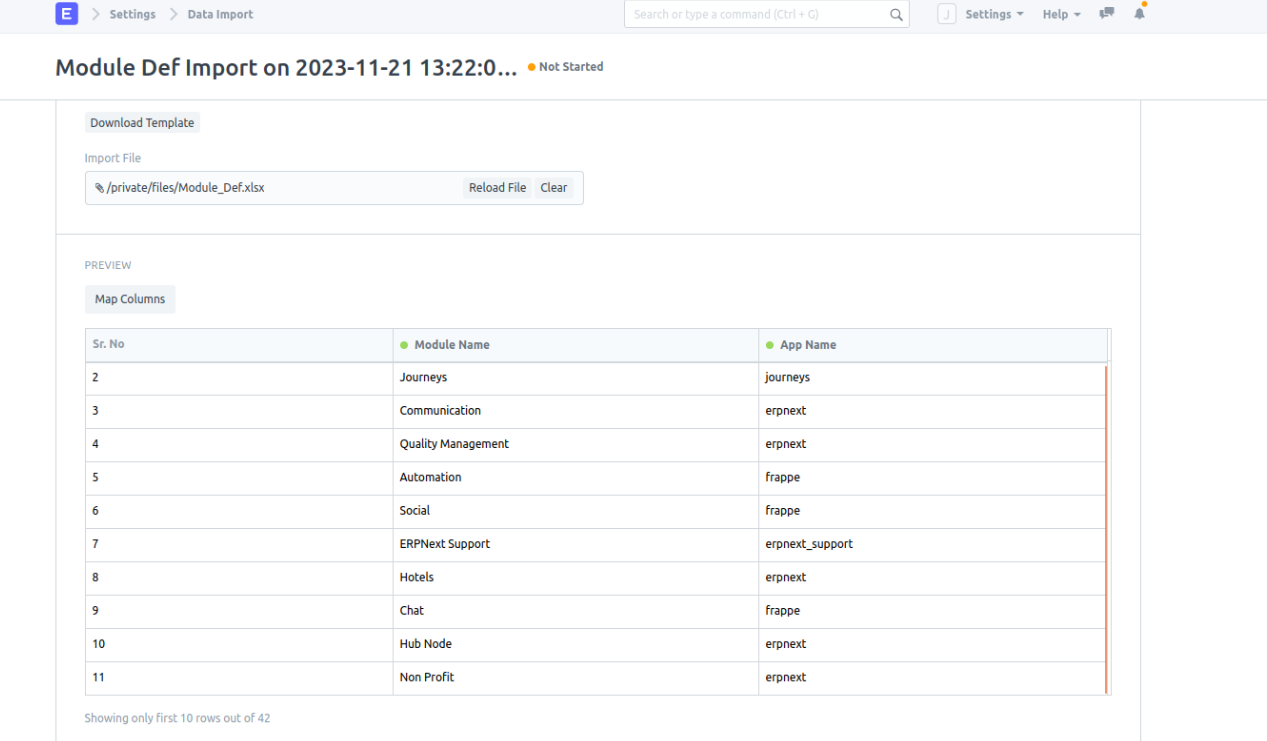Click serial number 11 cell
The height and width of the screenshot is (741, 1267).
coord(239,678)
